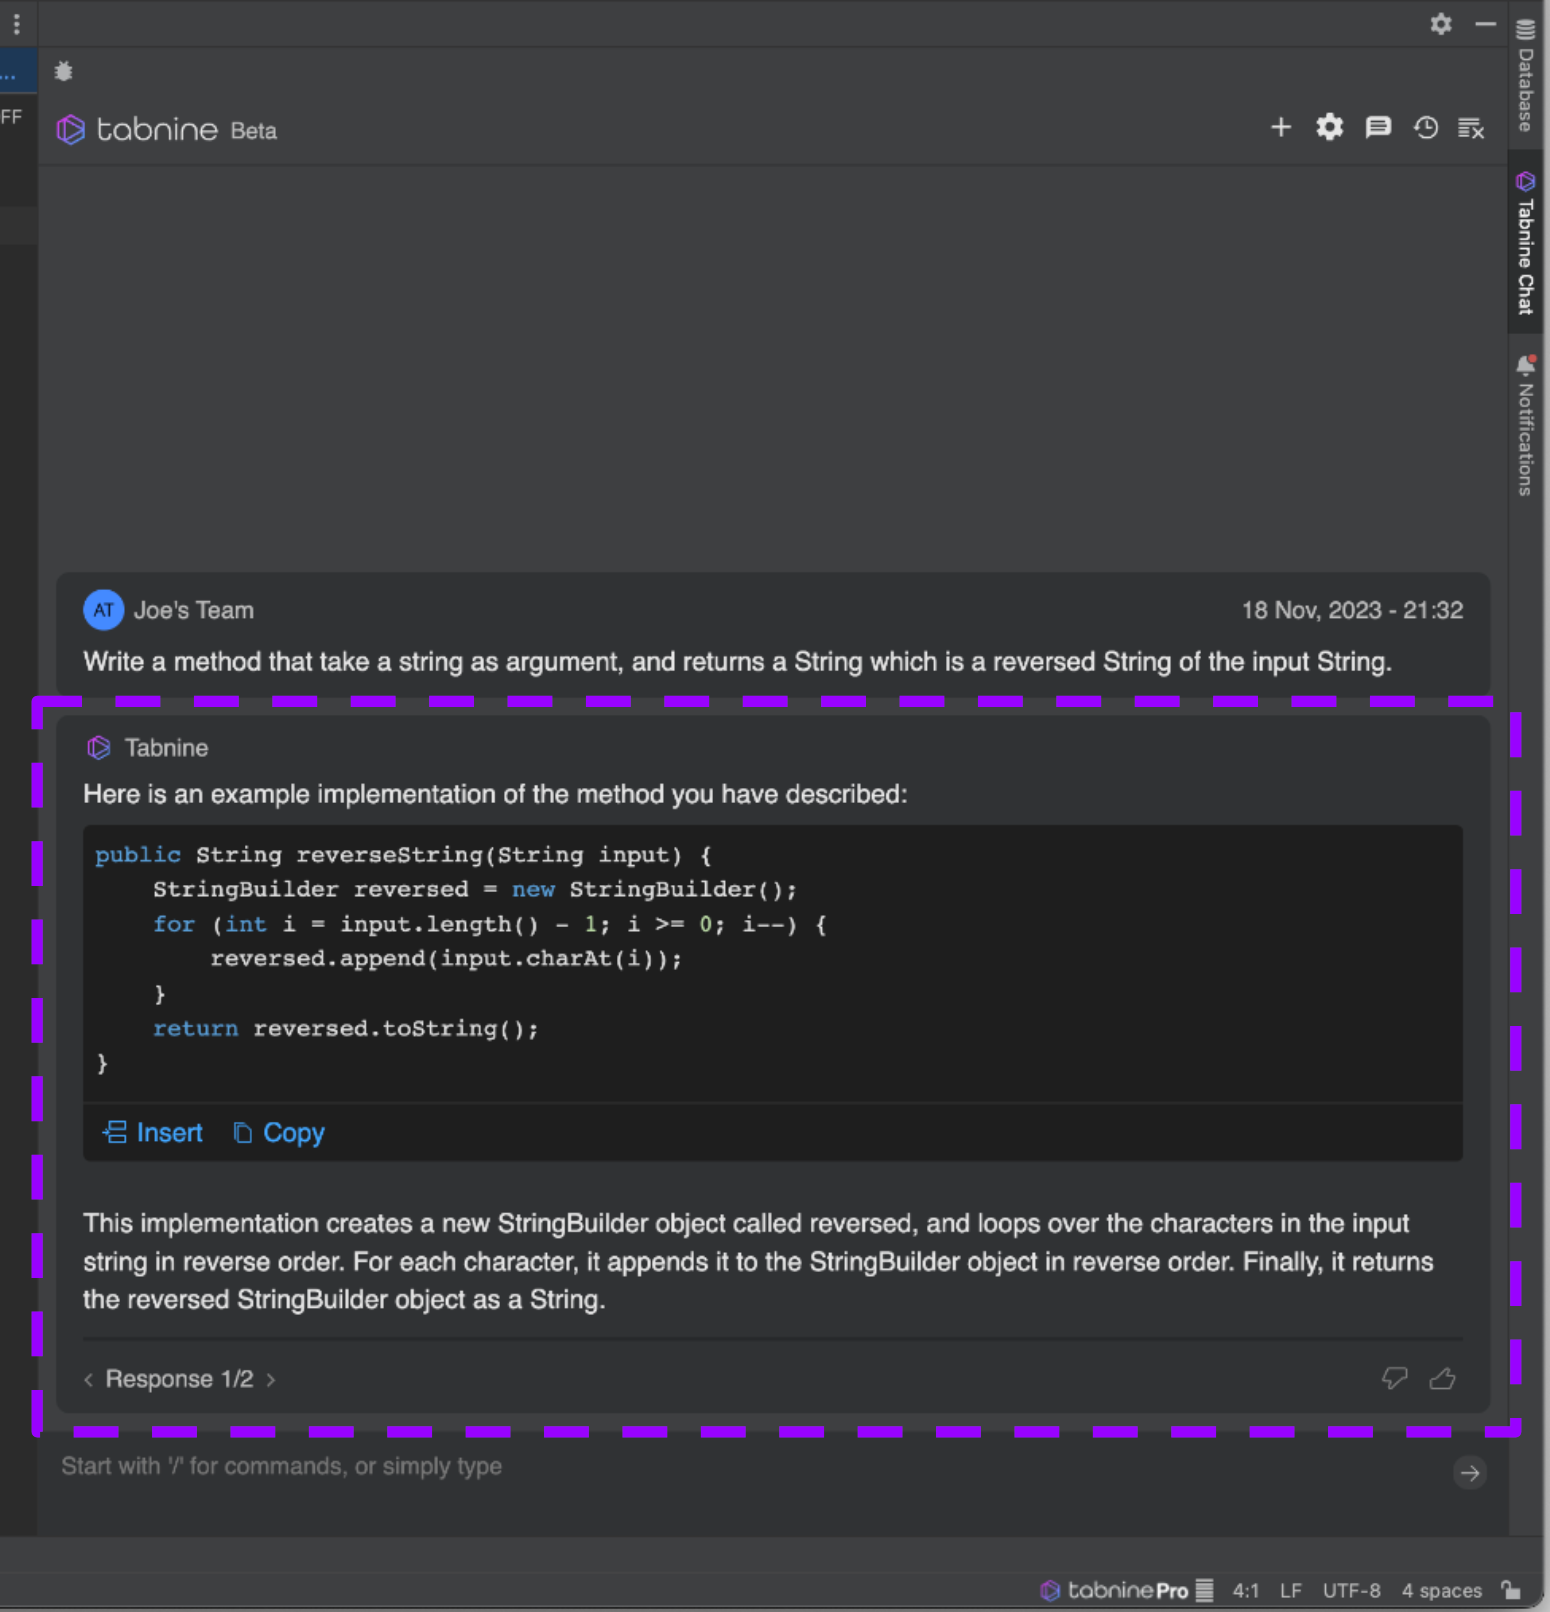Image resolution: width=1550 pixels, height=1612 pixels.
Task: Open the 4 spaces indent selector
Action: (1441, 1591)
